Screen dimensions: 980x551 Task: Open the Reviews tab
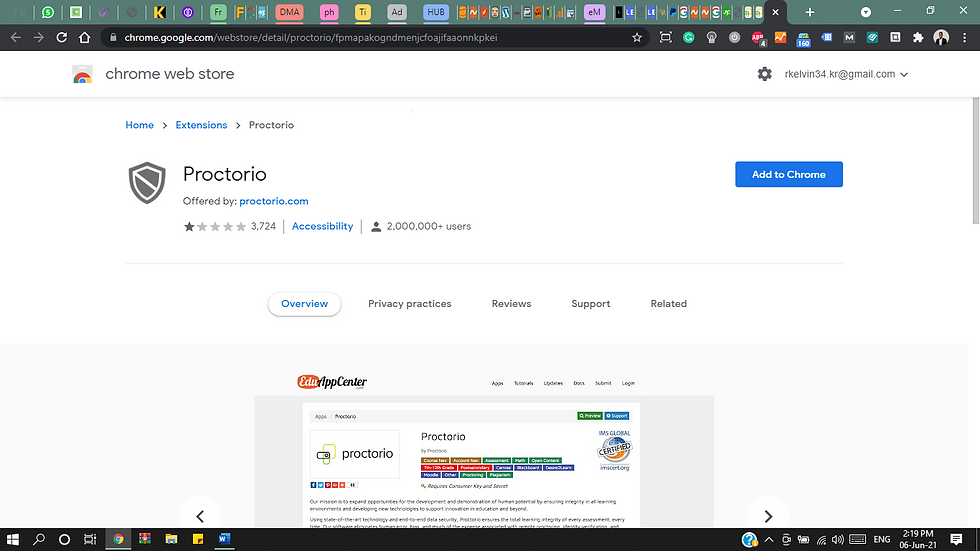coord(511,304)
